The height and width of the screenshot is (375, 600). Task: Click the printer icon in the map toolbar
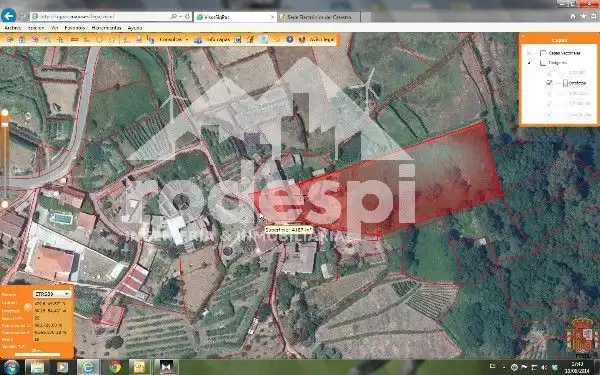pos(139,40)
